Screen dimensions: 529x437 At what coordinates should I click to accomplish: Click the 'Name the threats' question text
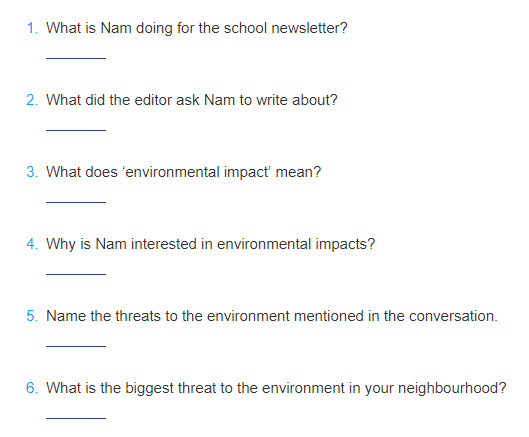click(272, 316)
